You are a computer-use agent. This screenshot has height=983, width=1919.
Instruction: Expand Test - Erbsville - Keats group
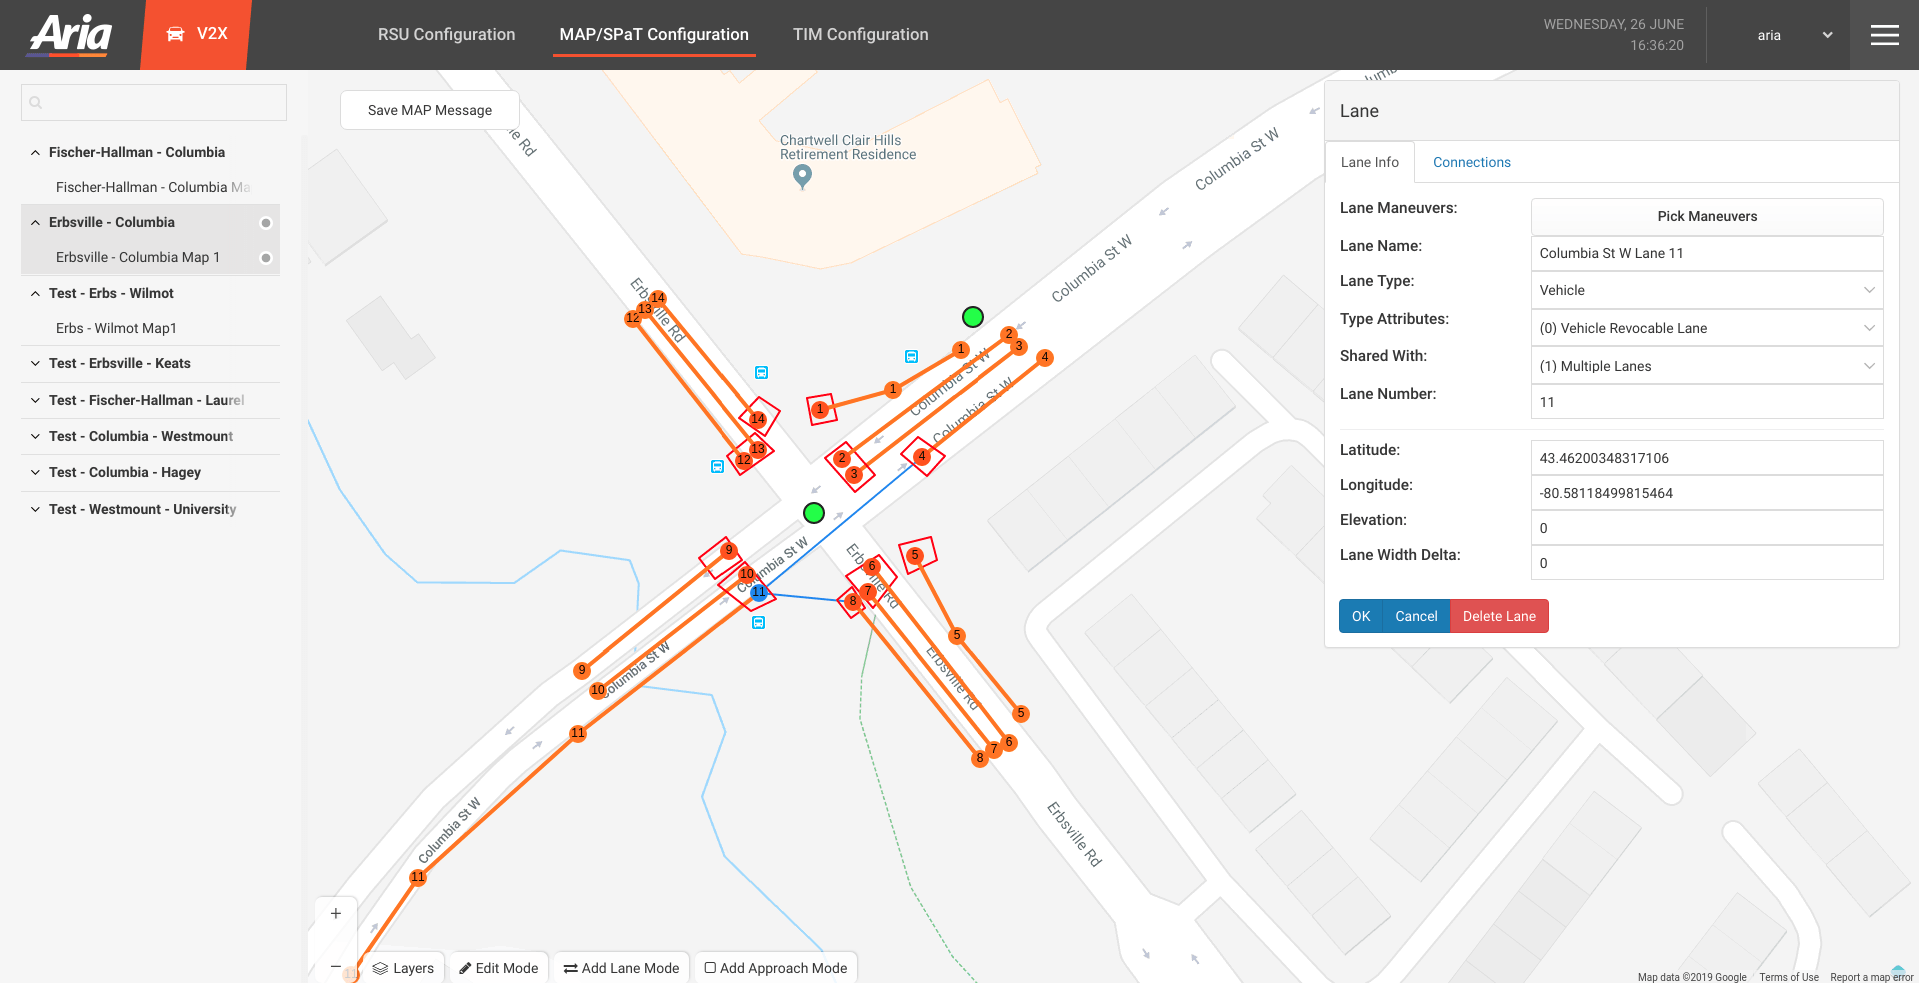tap(35, 364)
